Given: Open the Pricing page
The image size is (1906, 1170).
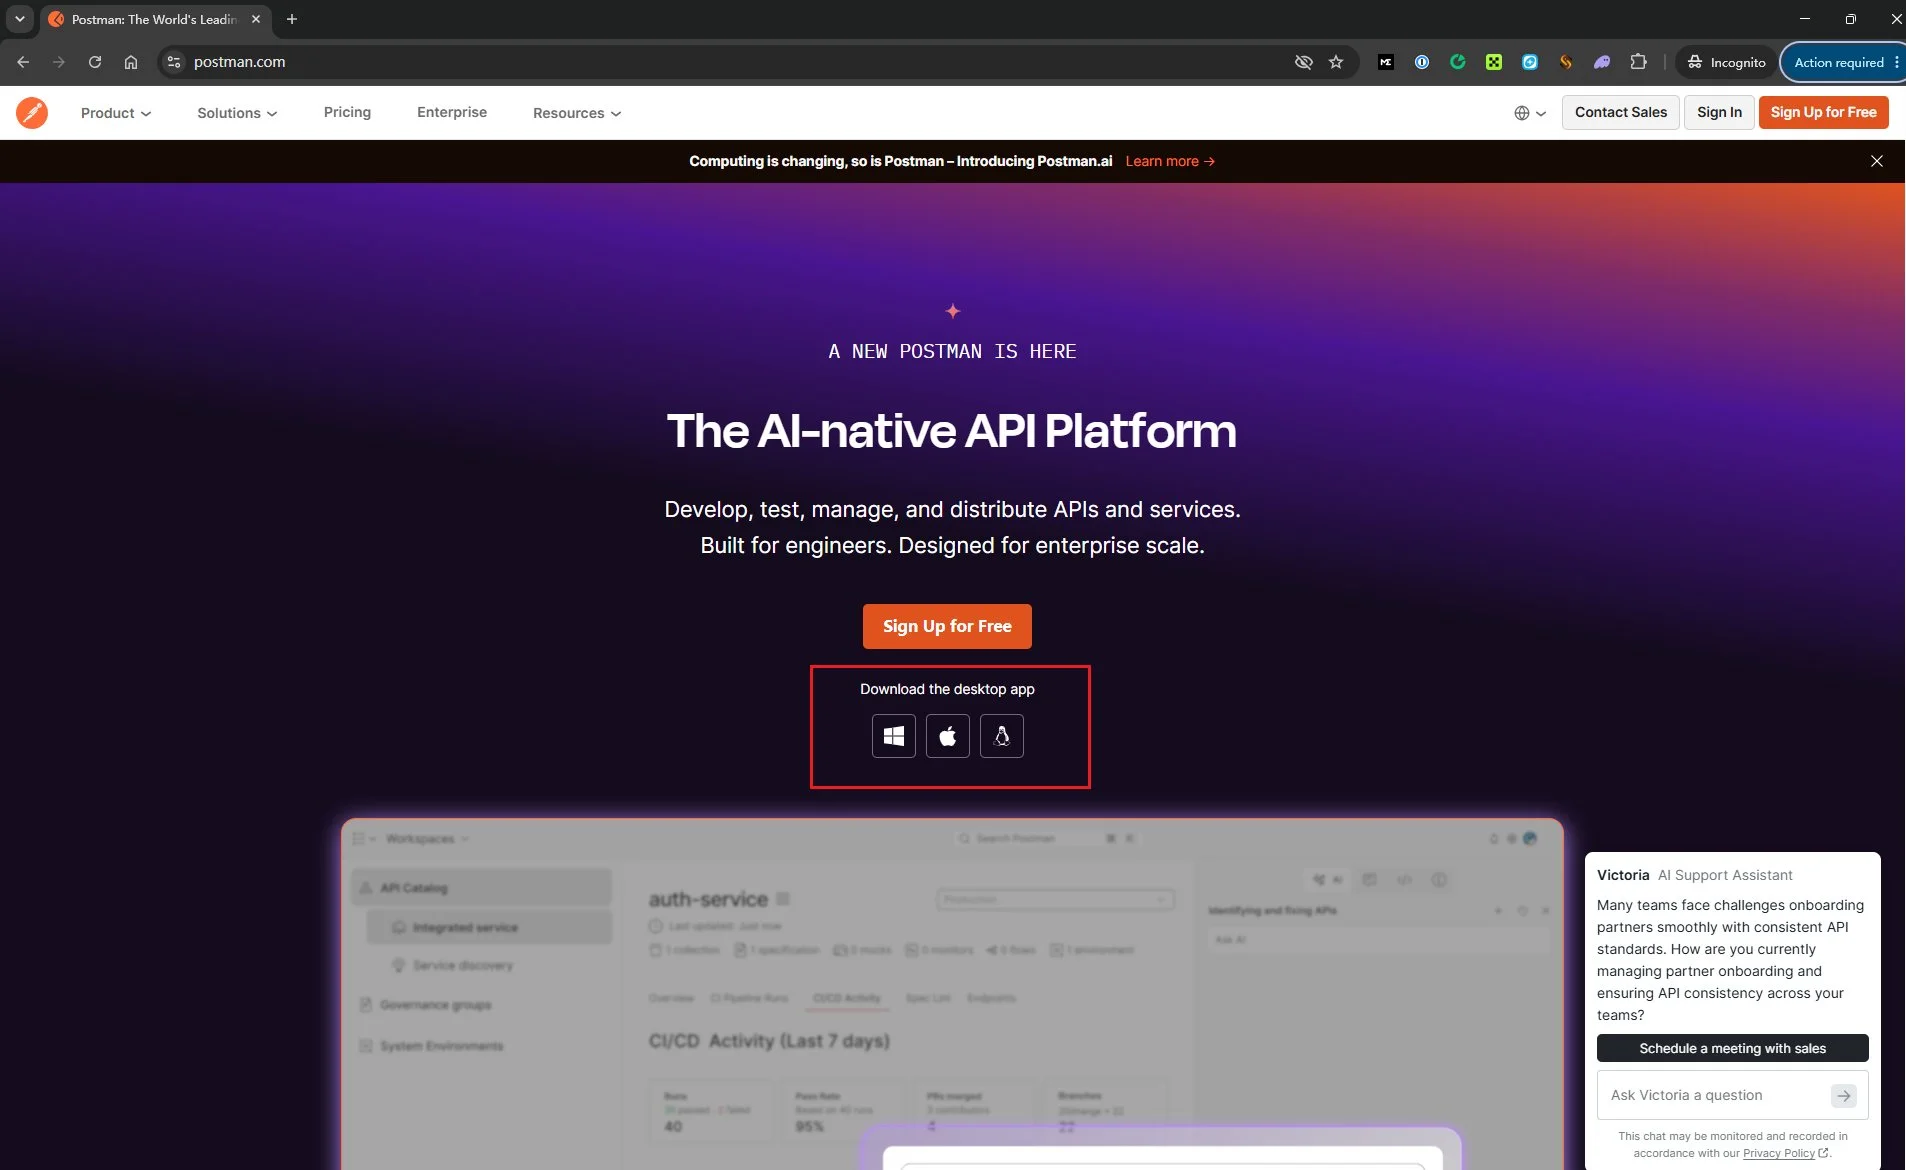Looking at the screenshot, I should (347, 112).
